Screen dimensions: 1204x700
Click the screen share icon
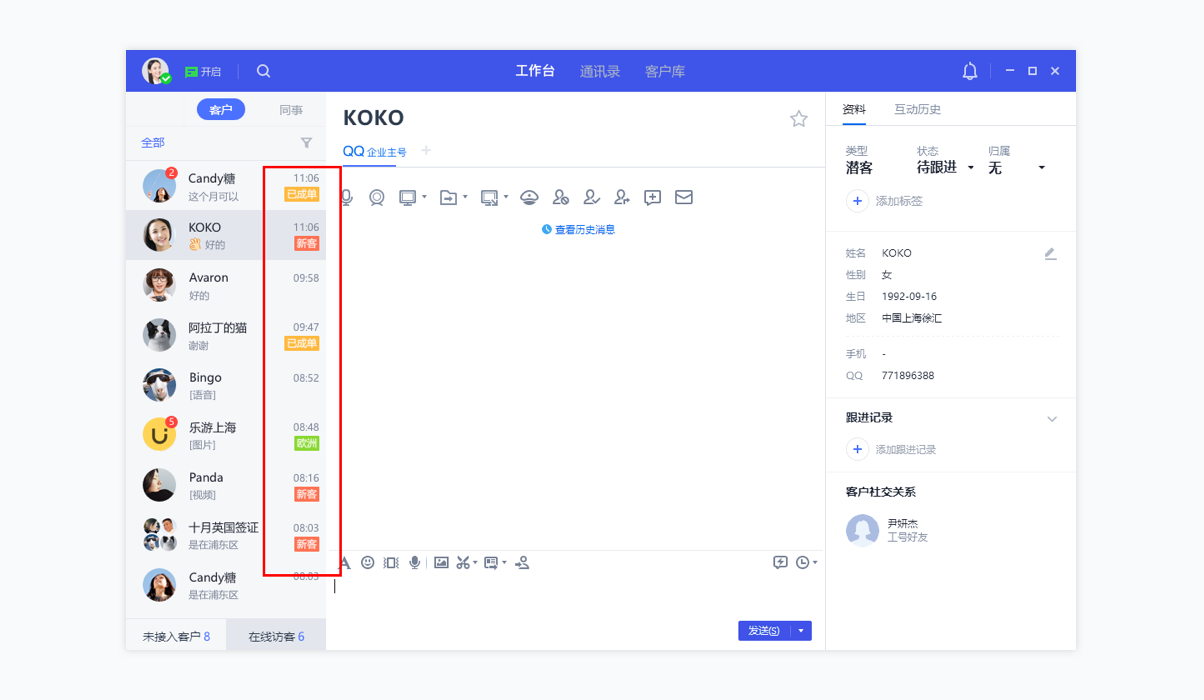point(489,198)
